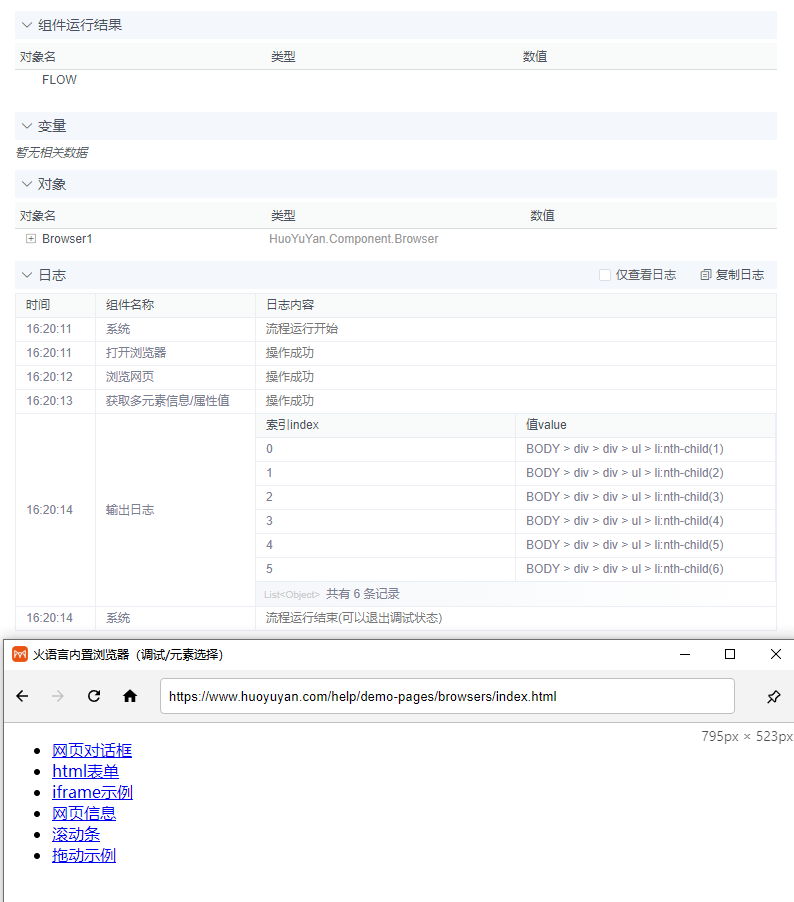Click the 16:20:12 timestamp cell
This screenshot has width=794, height=902.
[x=55, y=377]
